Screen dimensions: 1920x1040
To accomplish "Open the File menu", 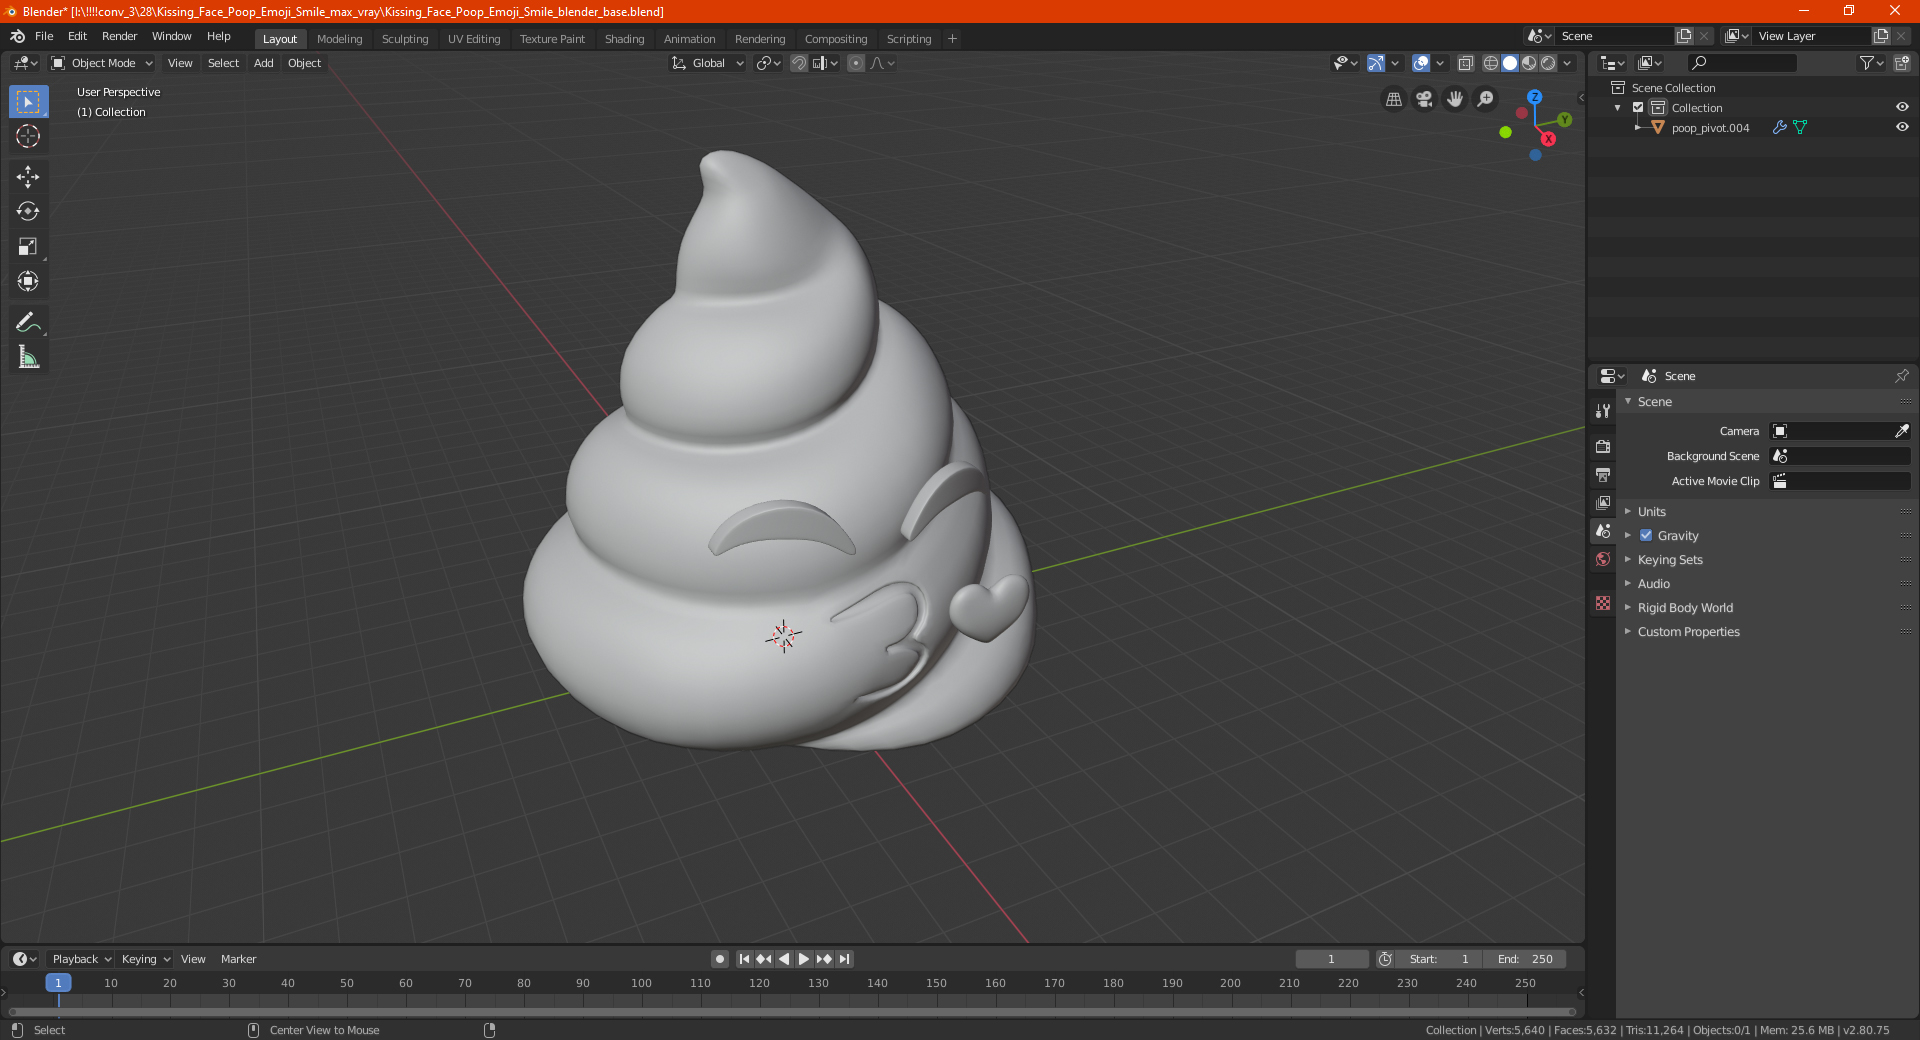I will pos(44,36).
